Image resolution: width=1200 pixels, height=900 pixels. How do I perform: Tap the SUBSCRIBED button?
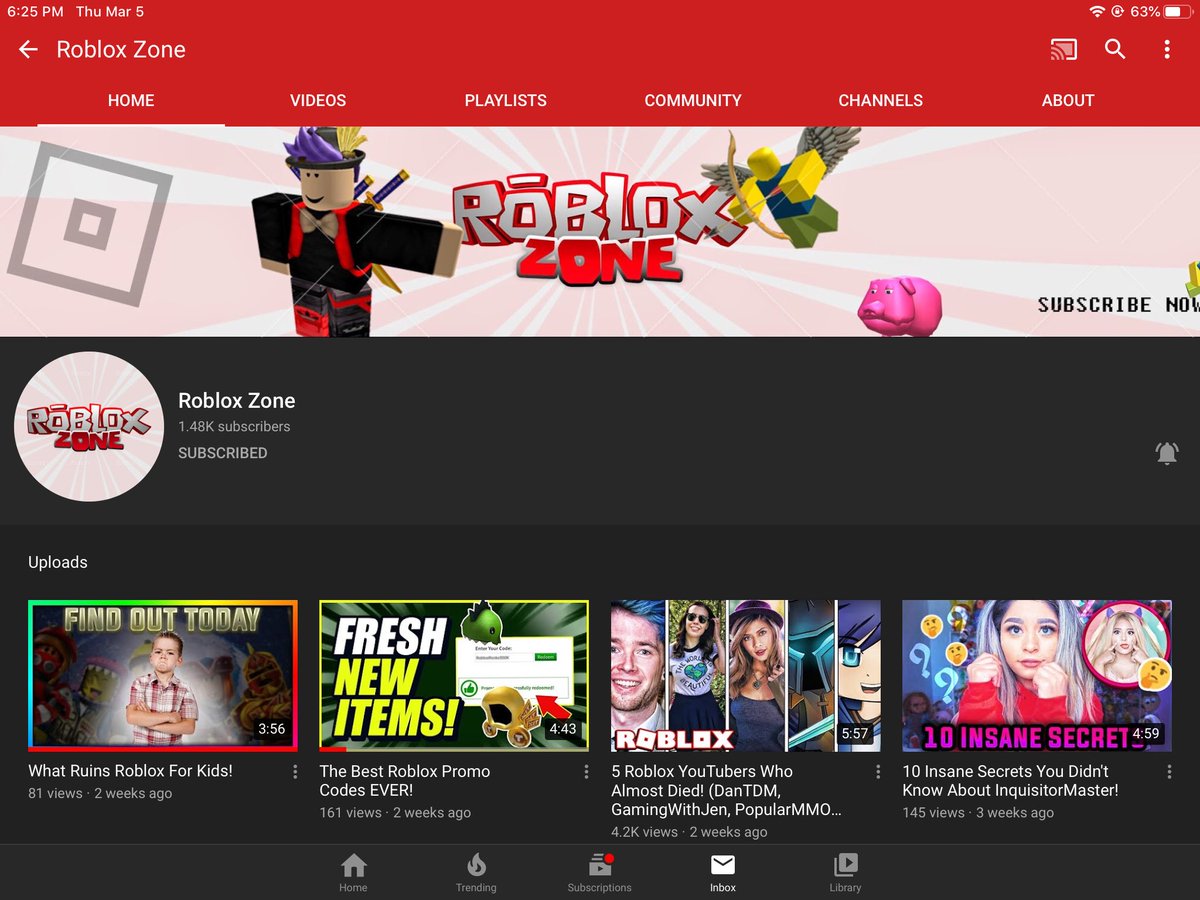[x=222, y=453]
